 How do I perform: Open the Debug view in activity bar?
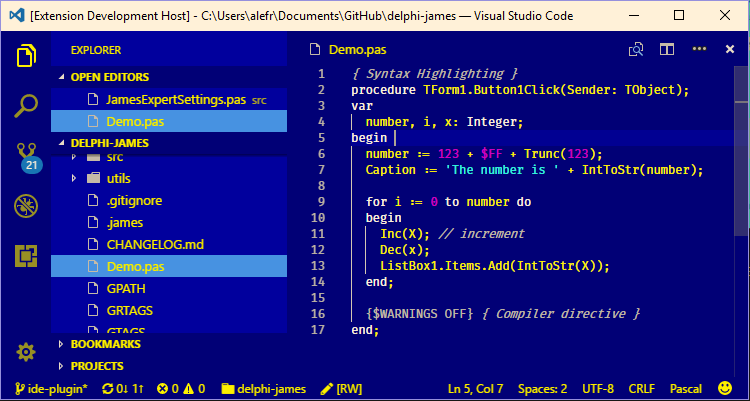pos(26,207)
